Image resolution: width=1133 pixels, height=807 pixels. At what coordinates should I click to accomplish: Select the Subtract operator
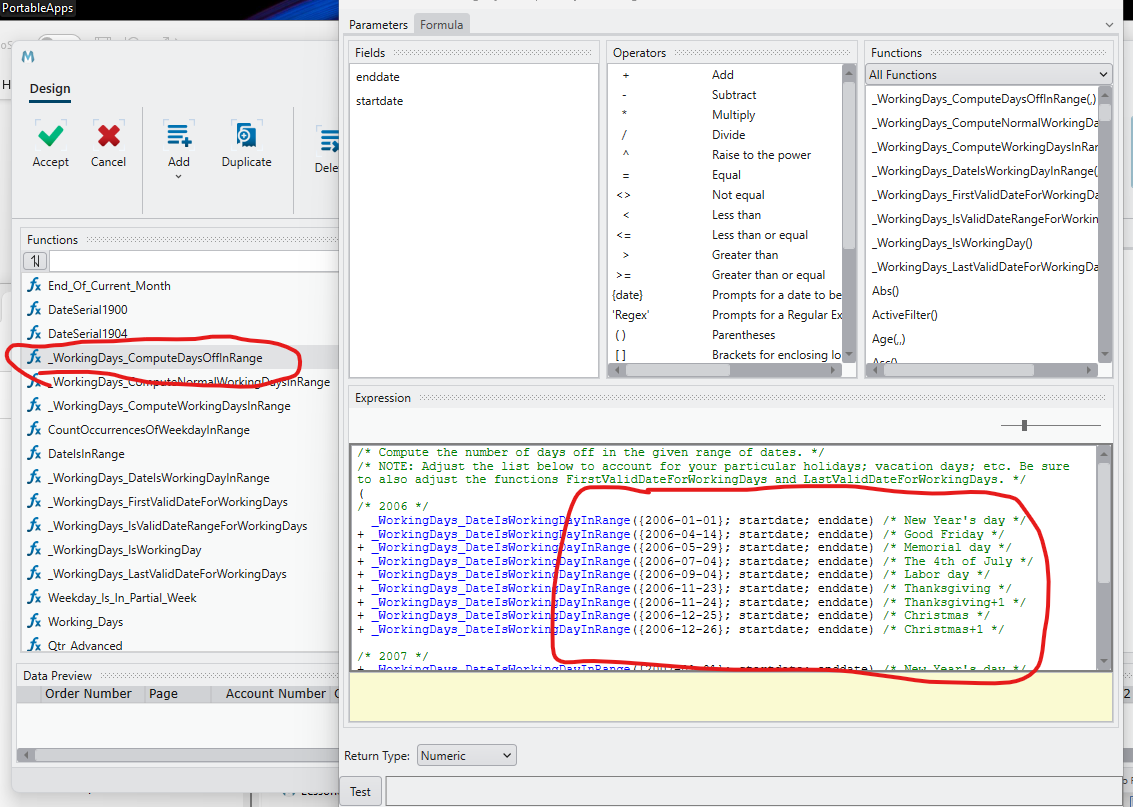[725, 95]
